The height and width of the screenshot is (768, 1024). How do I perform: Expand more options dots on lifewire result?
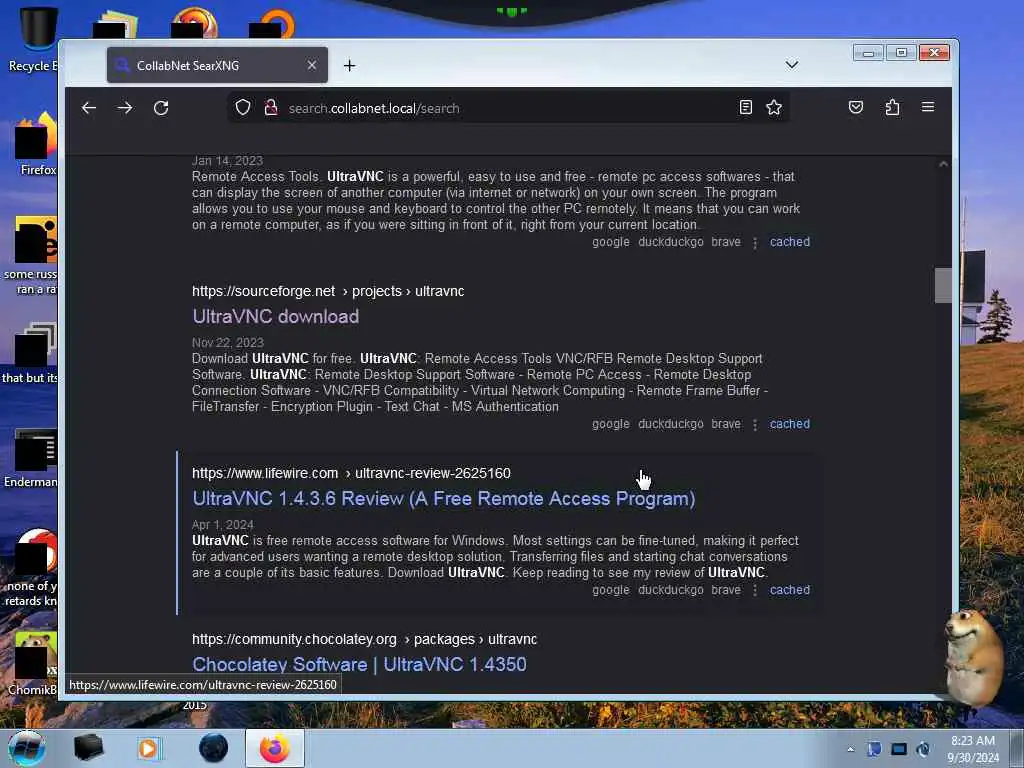click(x=755, y=590)
